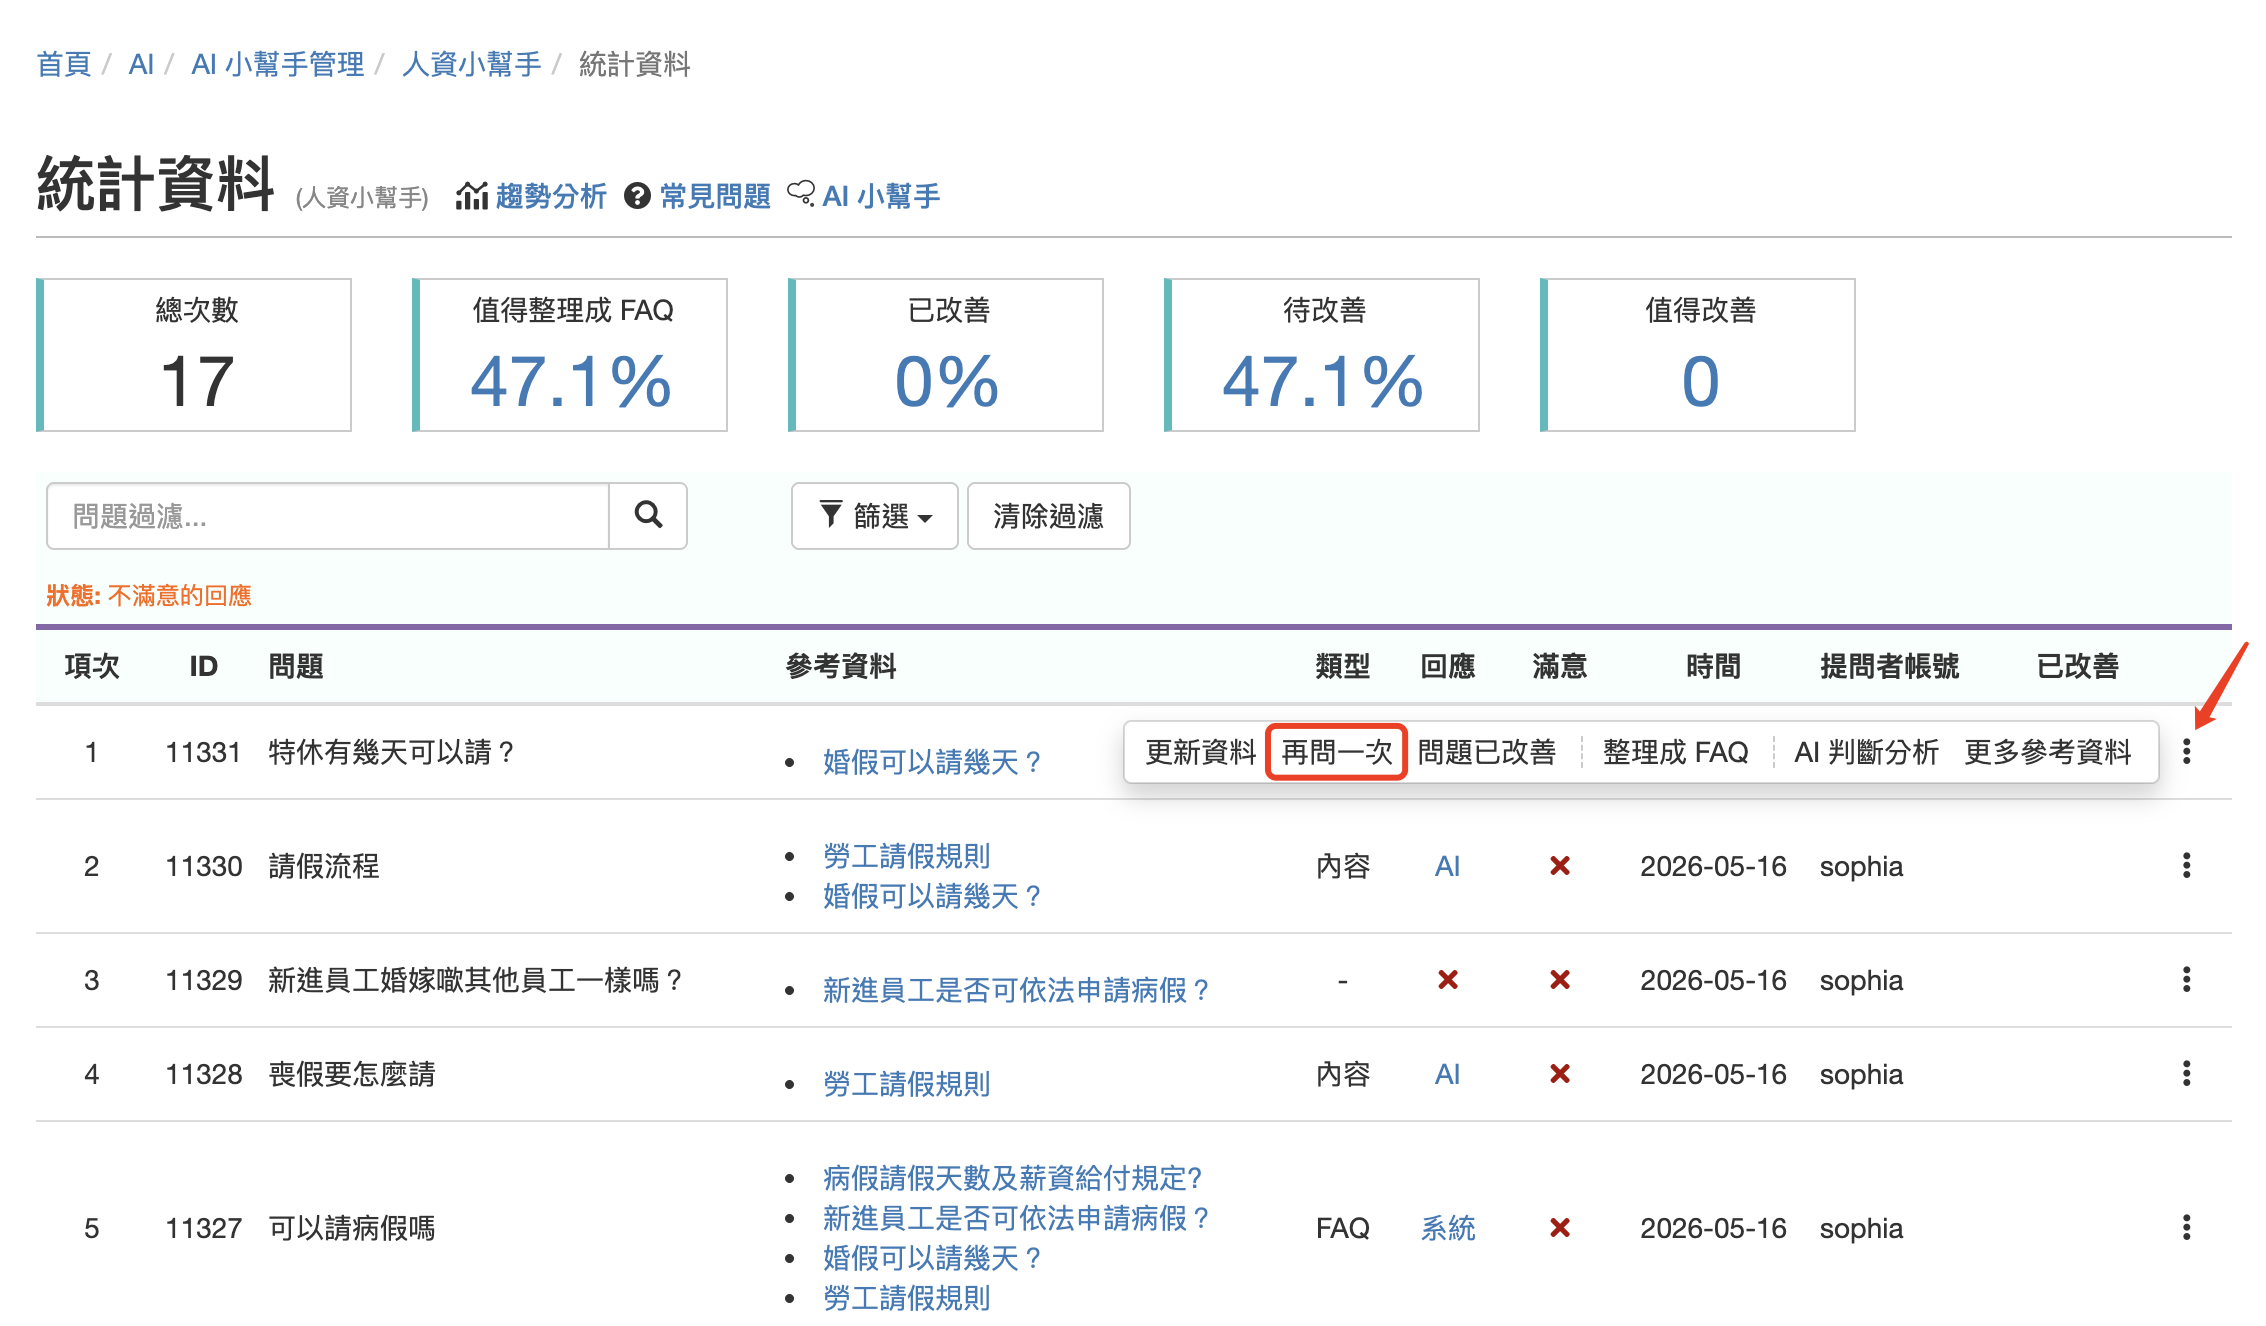2266x1326 pixels.
Task: Focus the 問題過濾 search input field
Action: 328,516
